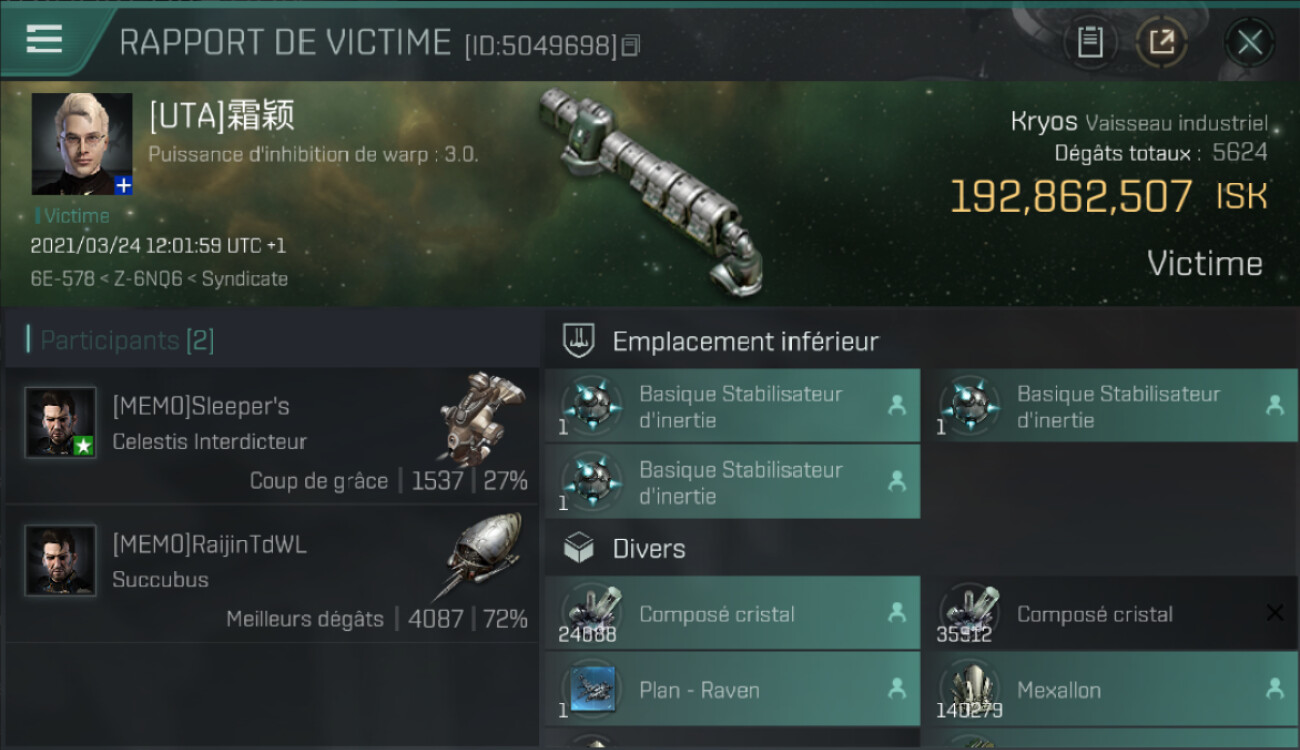The width and height of the screenshot is (1300, 750).
Task: Open the clipboard report icon
Action: click(1089, 42)
